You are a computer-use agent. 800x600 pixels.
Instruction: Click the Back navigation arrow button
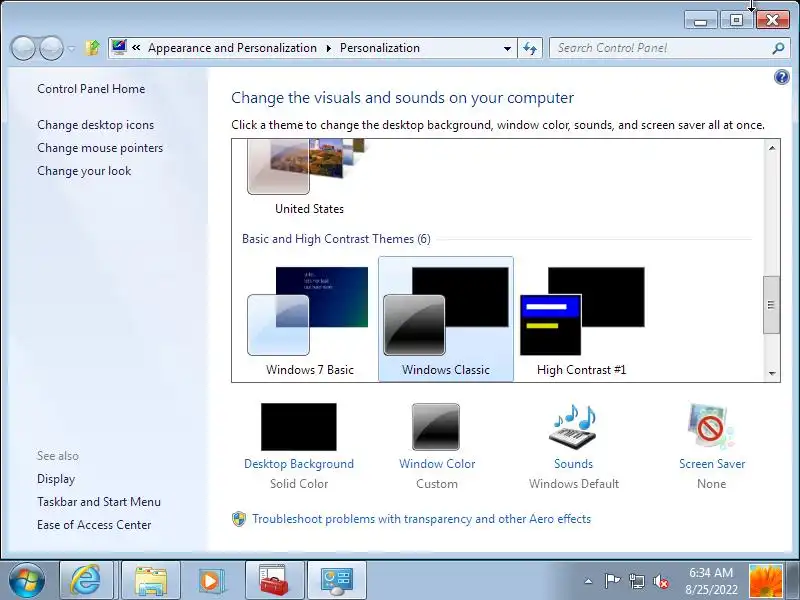(23, 48)
